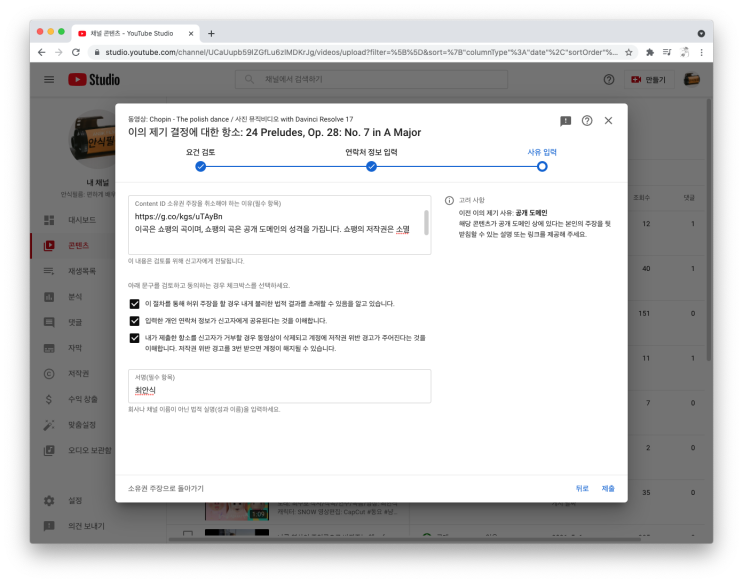Reload the page with refresh icon
This screenshot has width=743, height=583.
[76, 52]
